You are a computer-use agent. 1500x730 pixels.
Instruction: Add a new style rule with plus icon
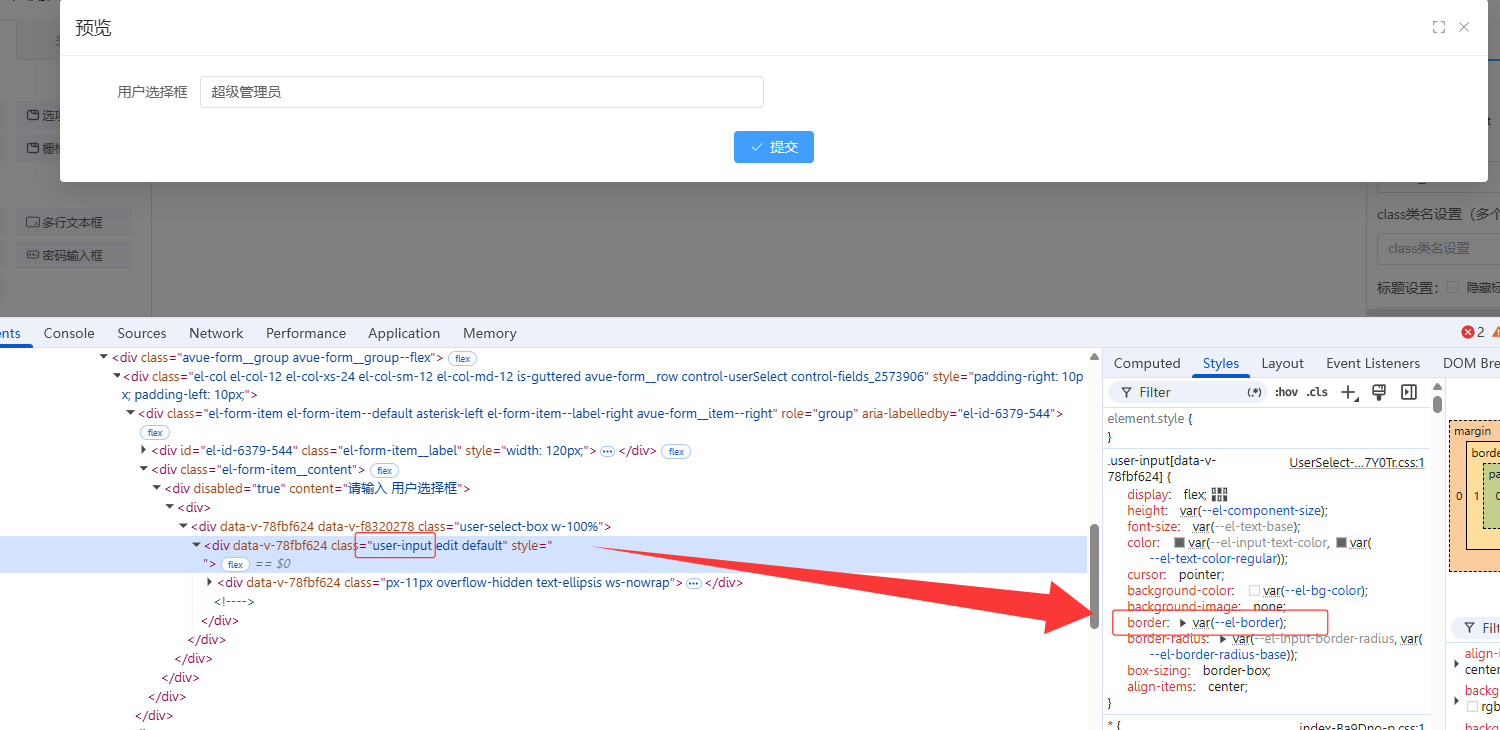pos(1349,392)
